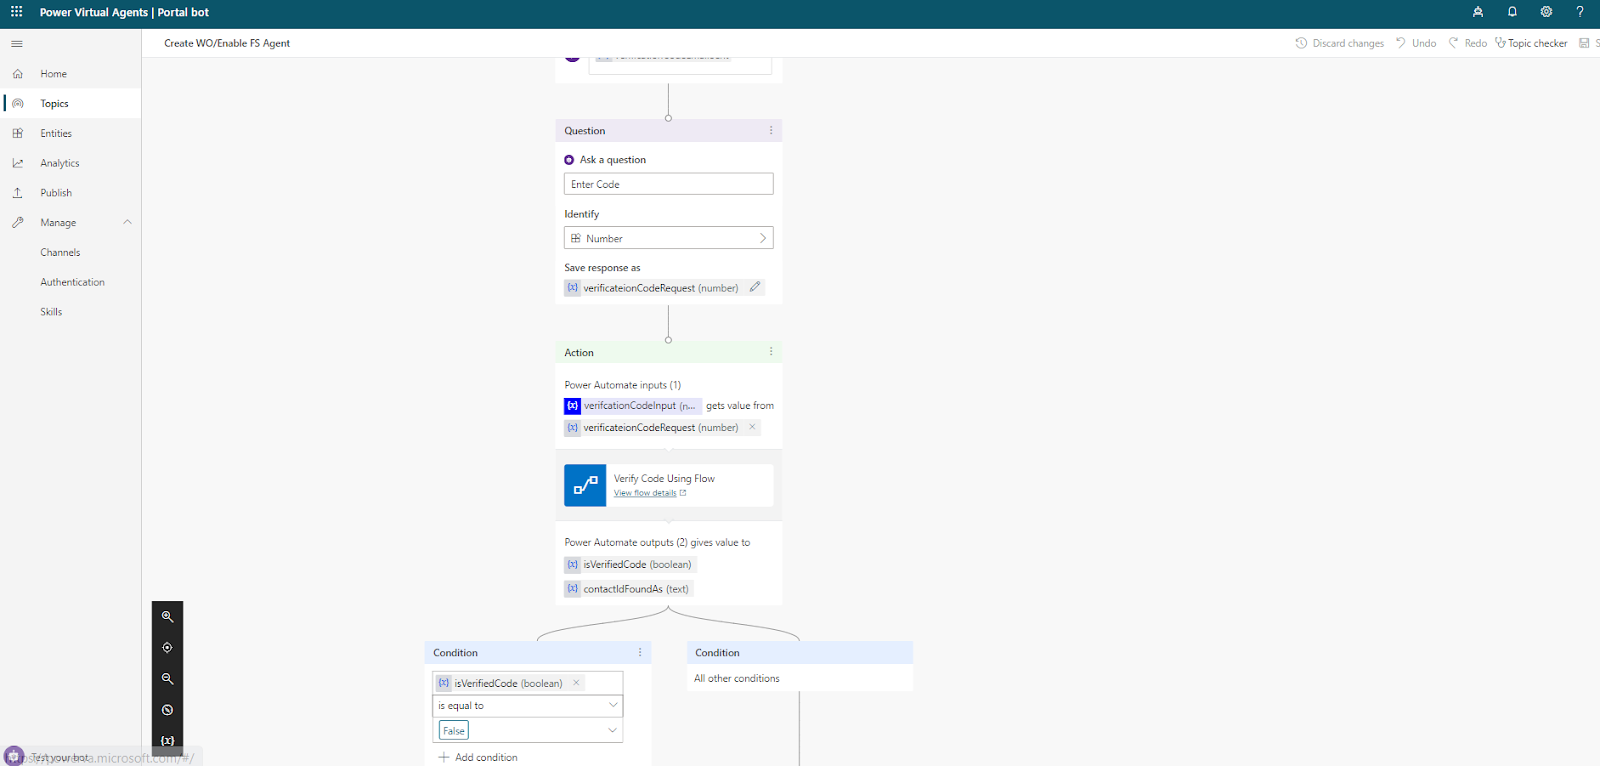Viewport: 1600px width, 766px height.
Task: Open the help question mark icon
Action: pos(1580,12)
